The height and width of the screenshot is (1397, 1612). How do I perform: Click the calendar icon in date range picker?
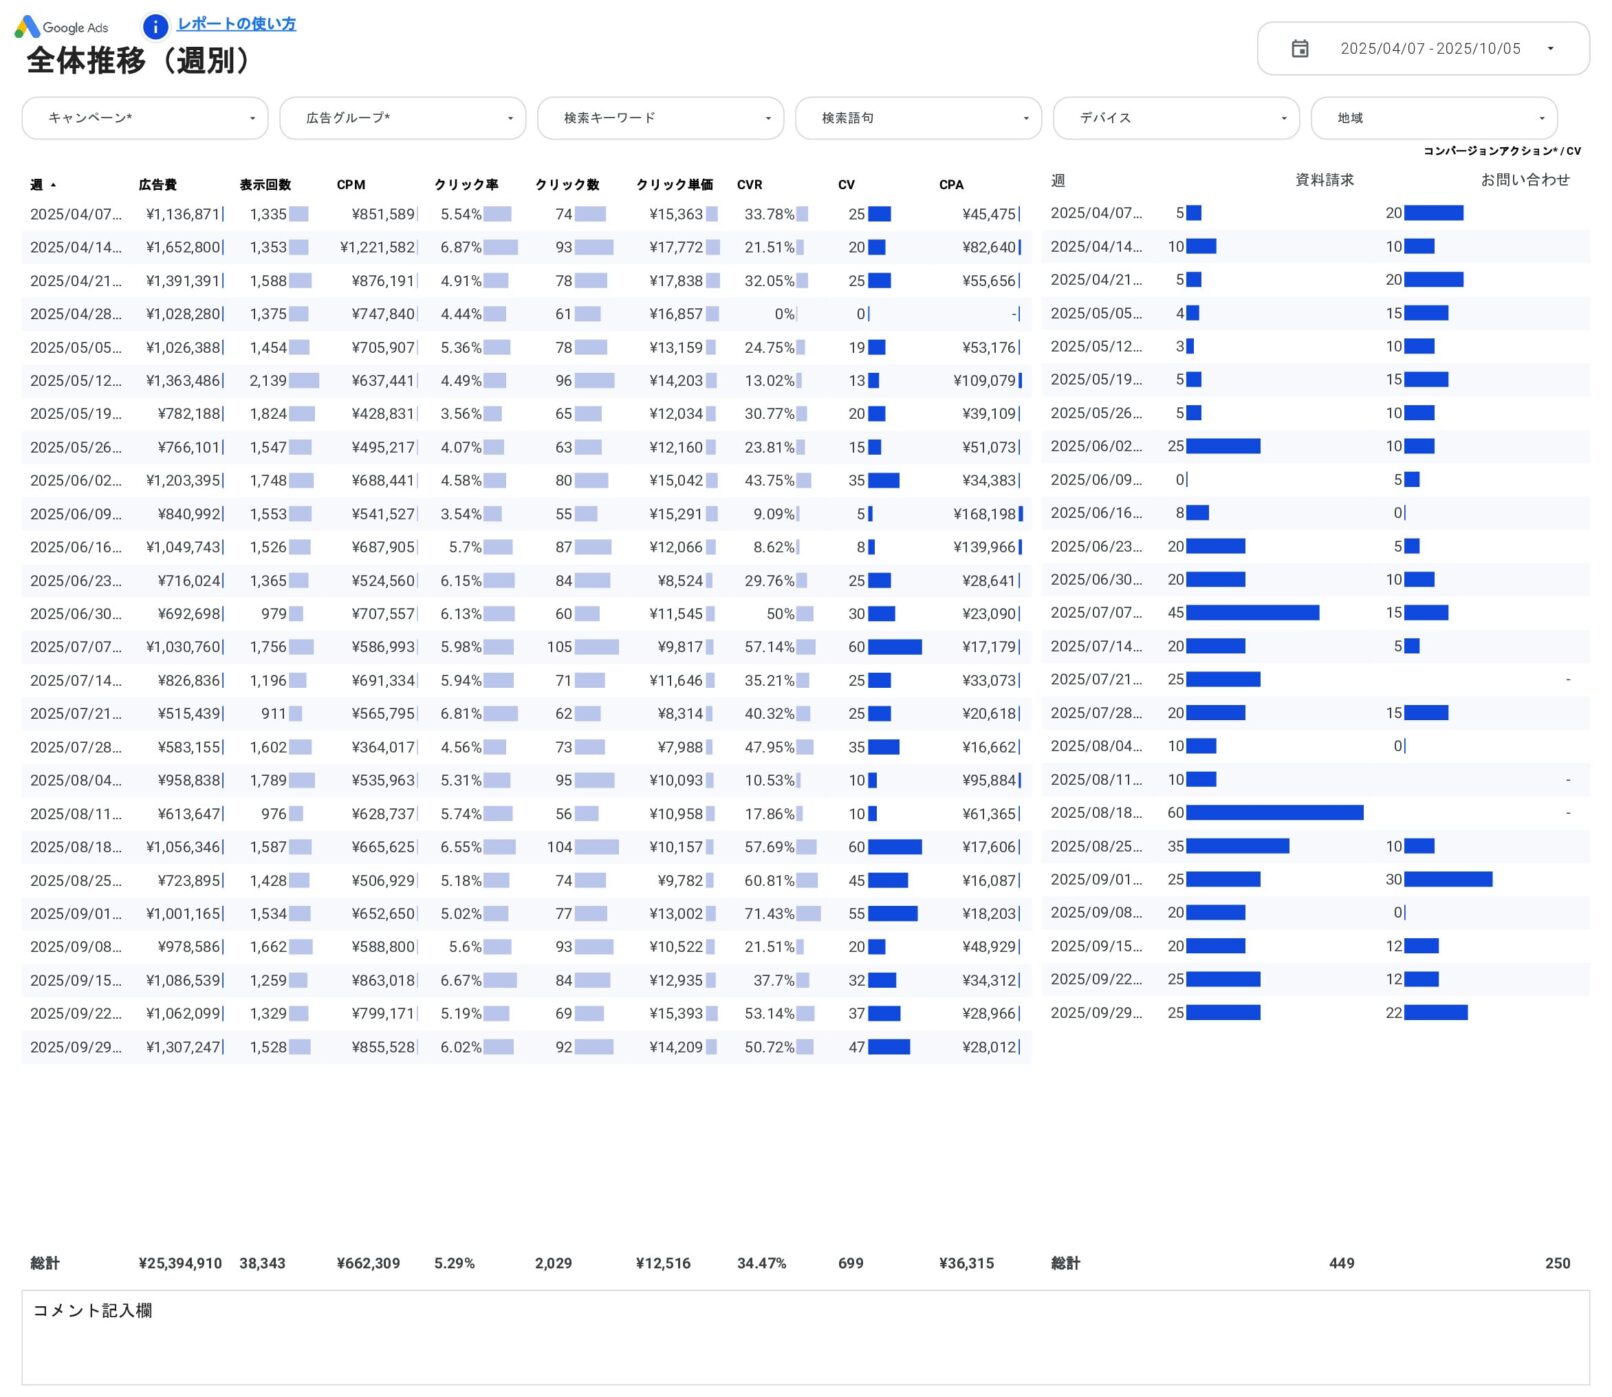click(x=1300, y=48)
